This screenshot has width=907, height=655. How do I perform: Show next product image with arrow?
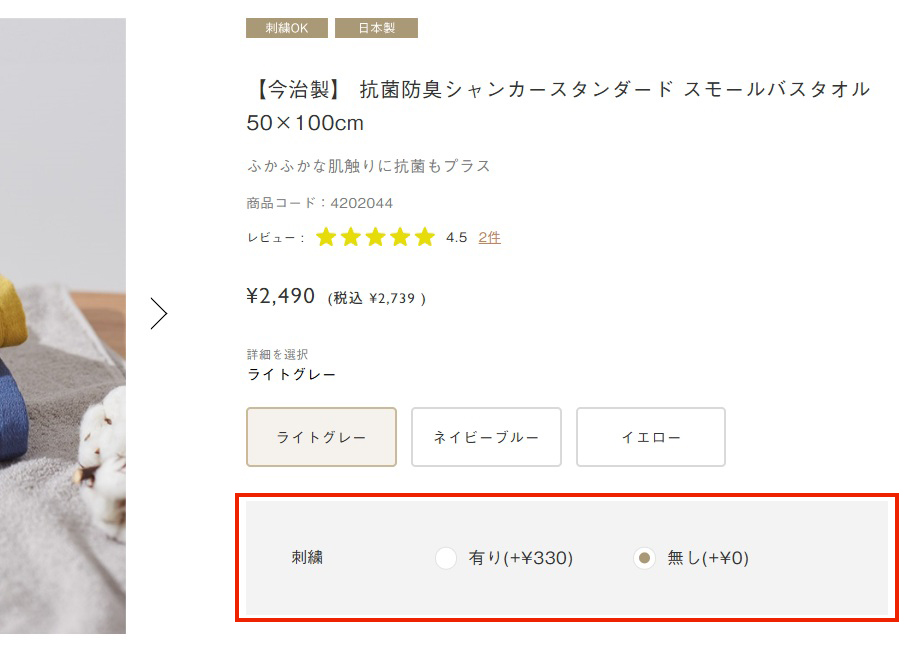pyautogui.click(x=159, y=314)
